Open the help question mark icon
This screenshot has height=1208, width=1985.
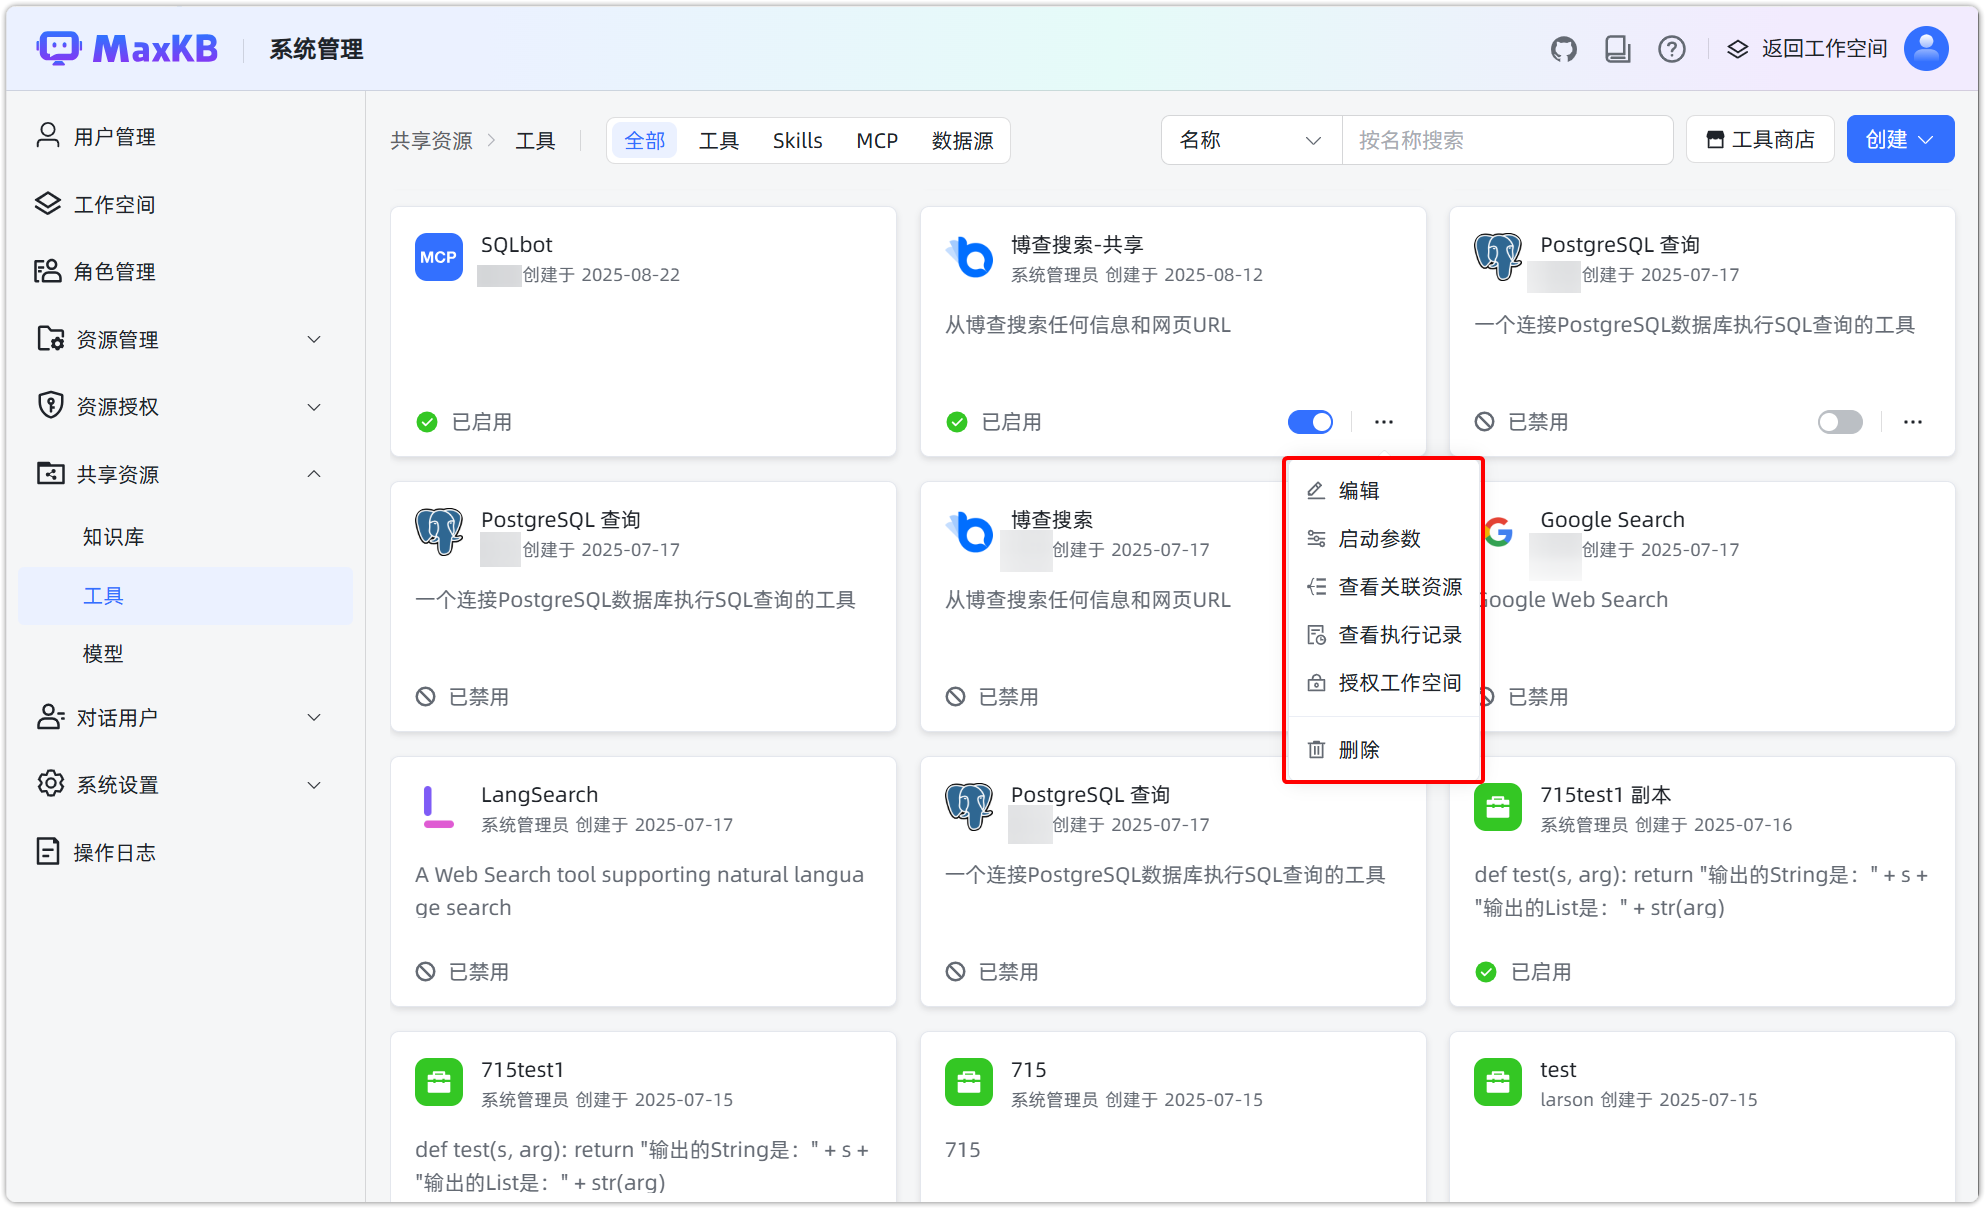(1671, 48)
